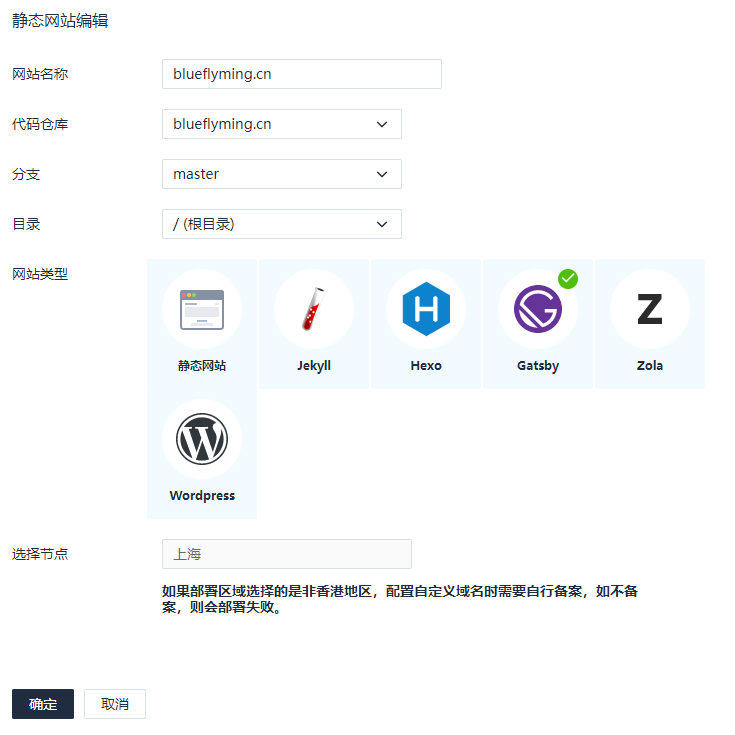Click the green checkmark on Gatsby

point(568,279)
